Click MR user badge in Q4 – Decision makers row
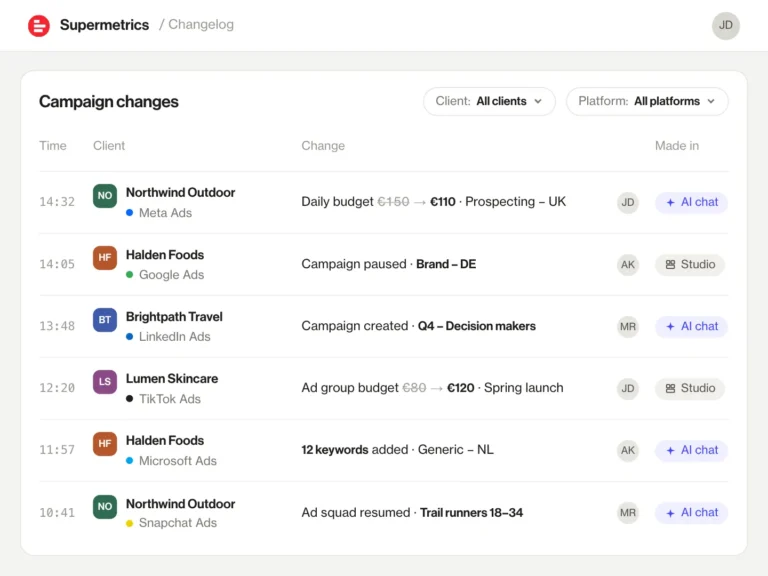This screenshot has width=768, height=576. [x=627, y=326]
